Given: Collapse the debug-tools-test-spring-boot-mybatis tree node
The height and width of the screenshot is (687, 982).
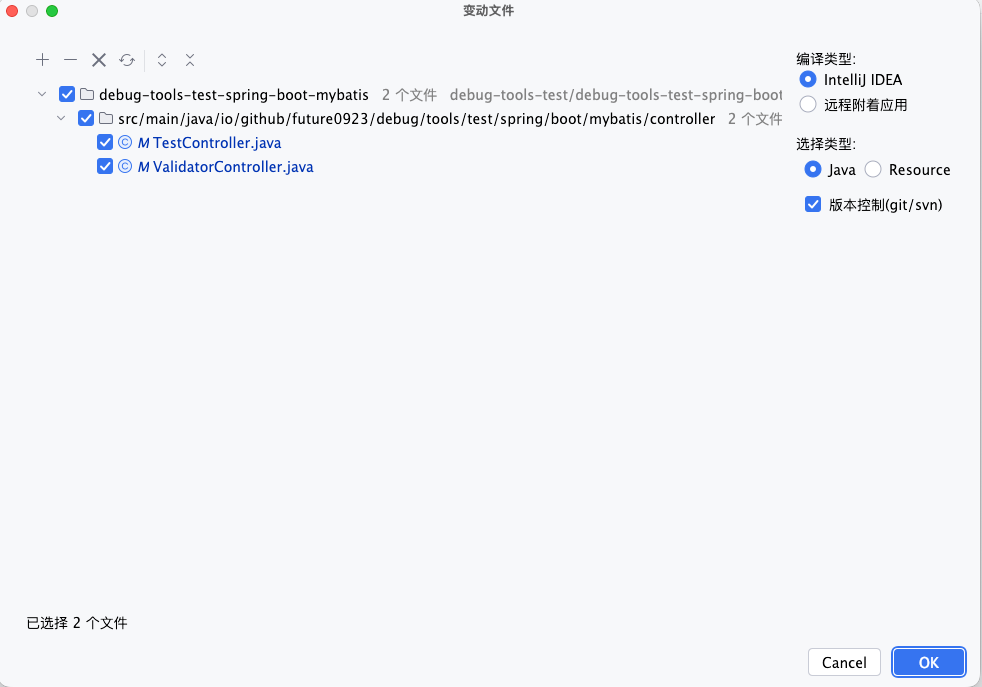Looking at the screenshot, I should click(42, 95).
